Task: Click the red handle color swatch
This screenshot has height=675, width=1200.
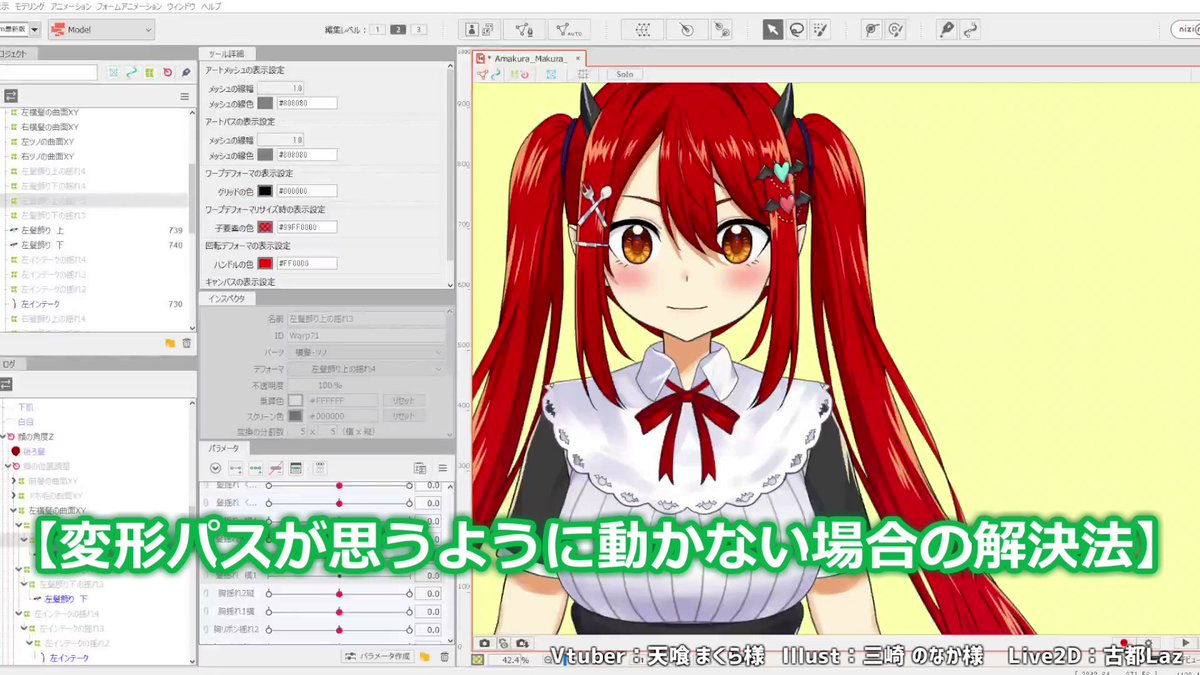Action: tap(265, 263)
